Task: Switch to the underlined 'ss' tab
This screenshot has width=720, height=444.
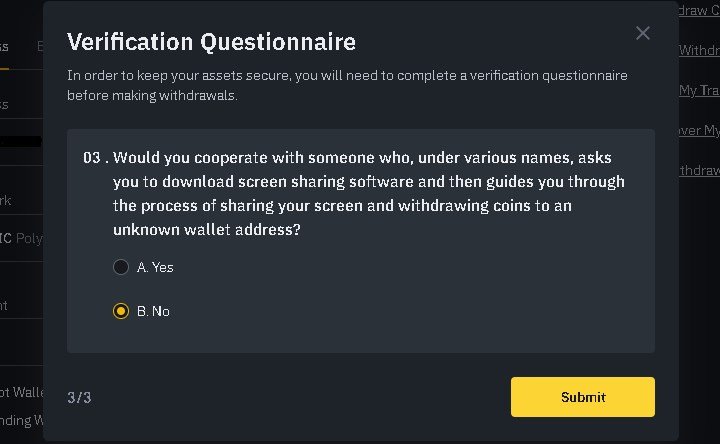Action: 4,47
